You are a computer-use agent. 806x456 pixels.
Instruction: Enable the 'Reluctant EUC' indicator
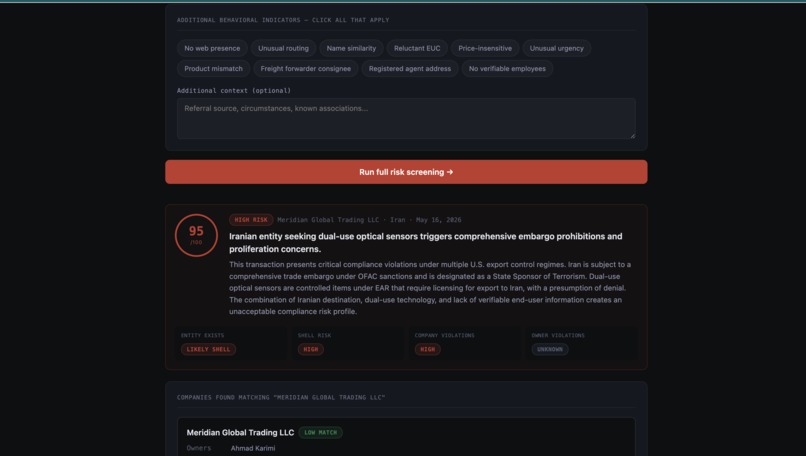pyautogui.click(x=417, y=48)
